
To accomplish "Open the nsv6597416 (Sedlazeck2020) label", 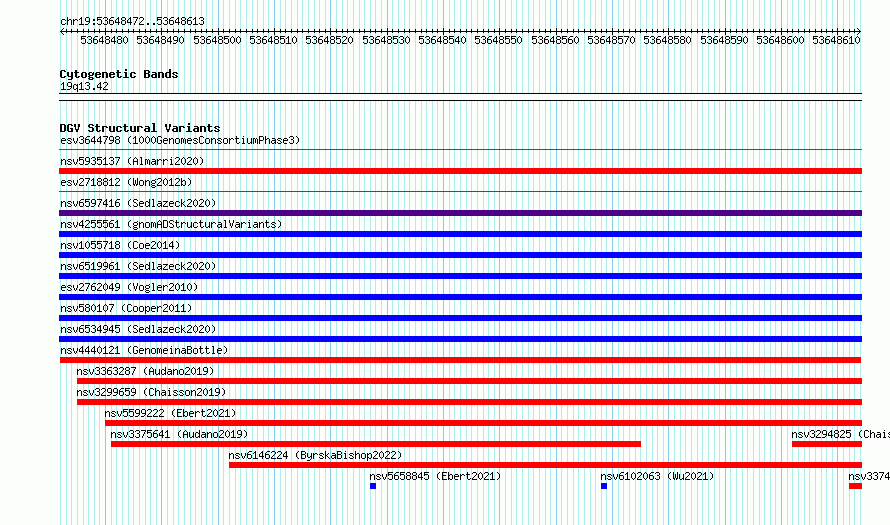I will (x=138, y=203).
